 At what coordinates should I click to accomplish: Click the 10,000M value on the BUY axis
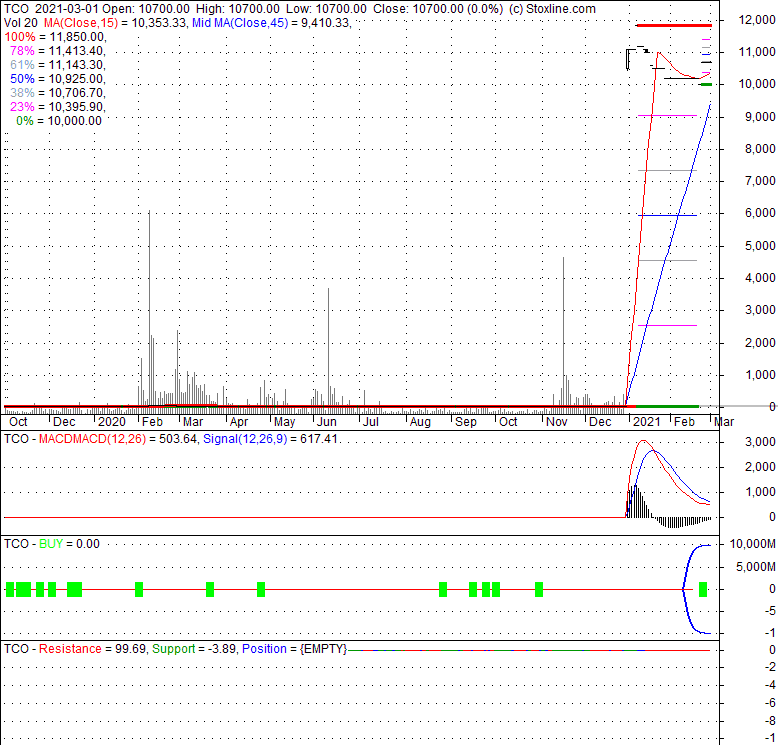[752, 544]
